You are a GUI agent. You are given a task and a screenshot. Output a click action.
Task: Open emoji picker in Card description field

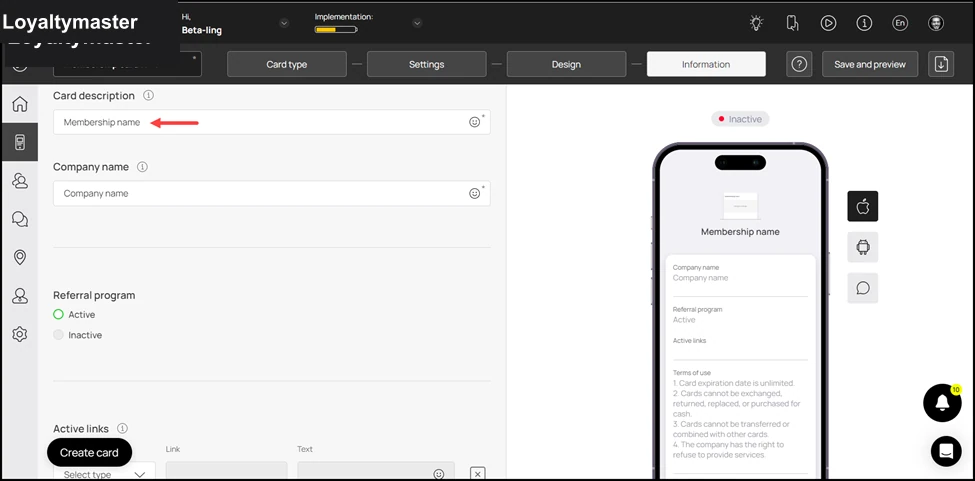pyautogui.click(x=474, y=122)
